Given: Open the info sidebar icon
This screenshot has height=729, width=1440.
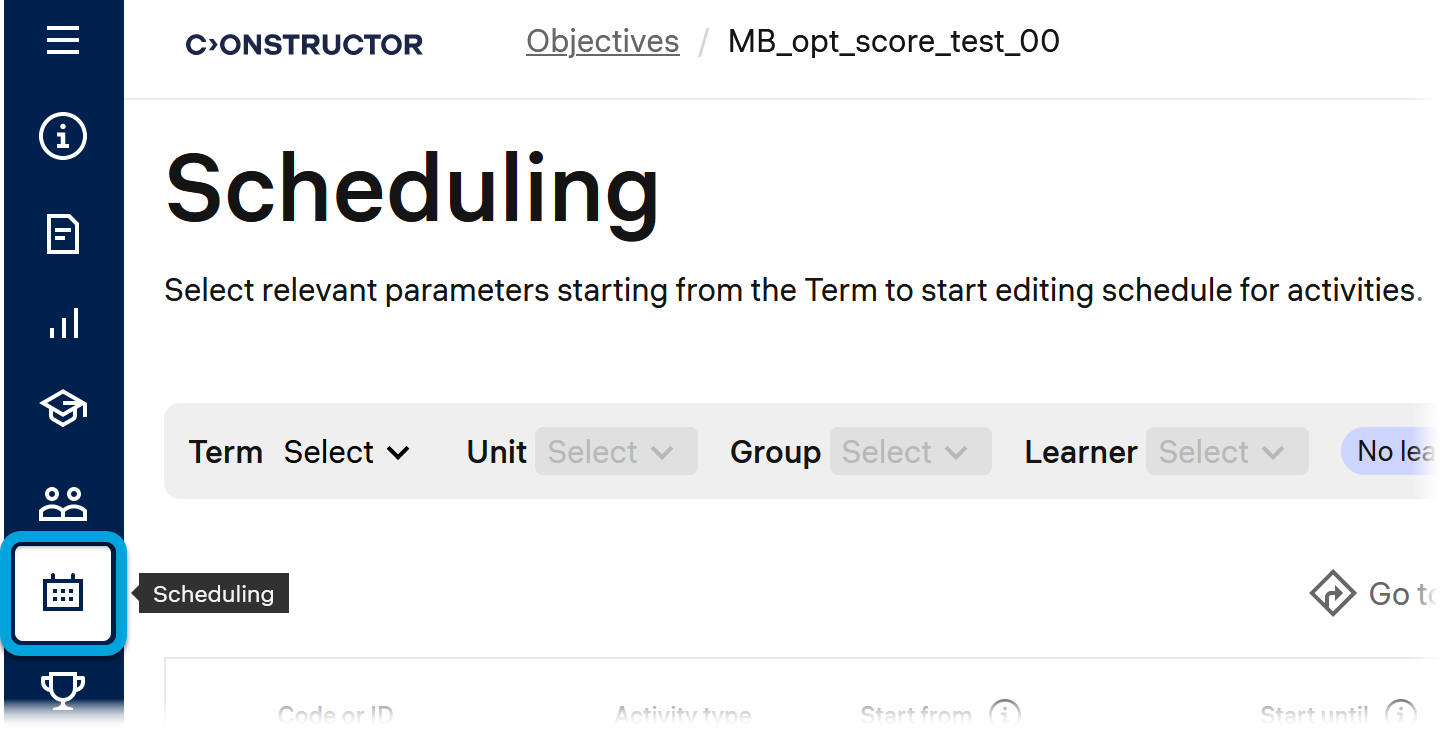Looking at the screenshot, I should pos(63,136).
